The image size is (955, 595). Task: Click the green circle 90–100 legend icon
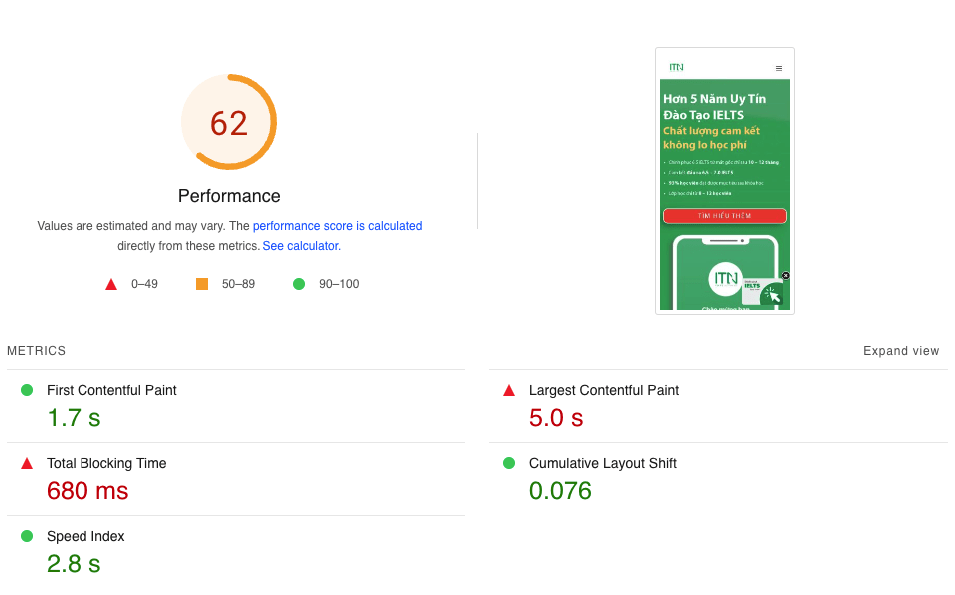click(298, 284)
